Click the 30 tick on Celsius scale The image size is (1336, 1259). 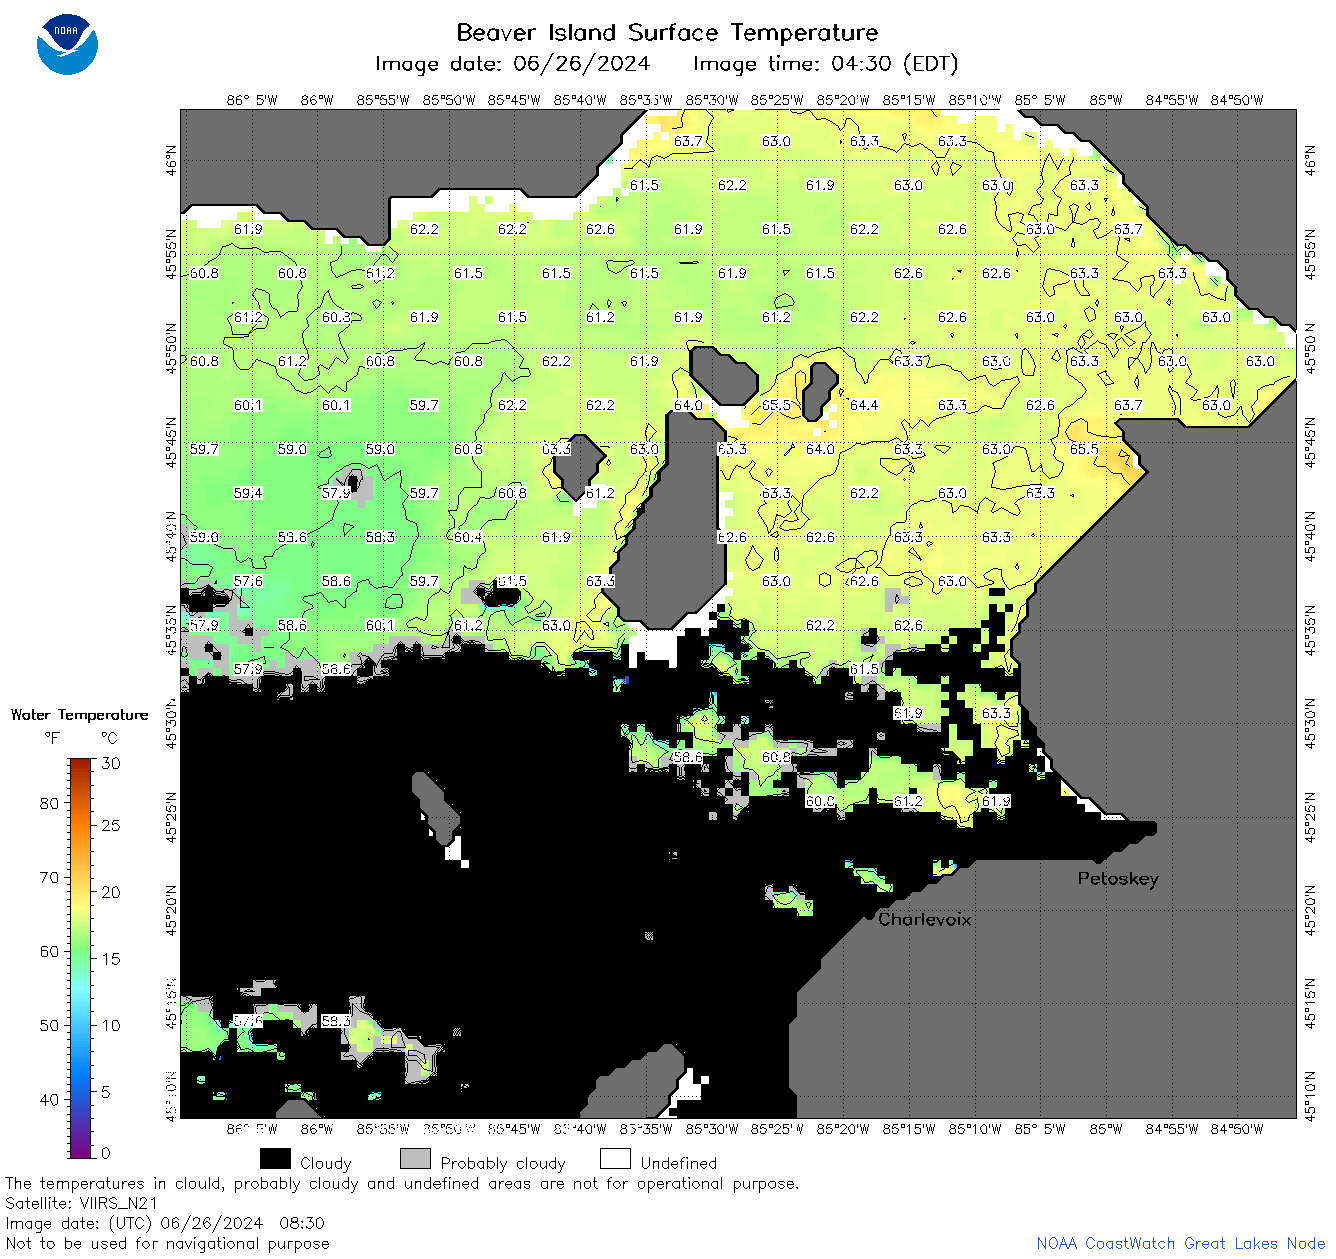click(x=111, y=763)
